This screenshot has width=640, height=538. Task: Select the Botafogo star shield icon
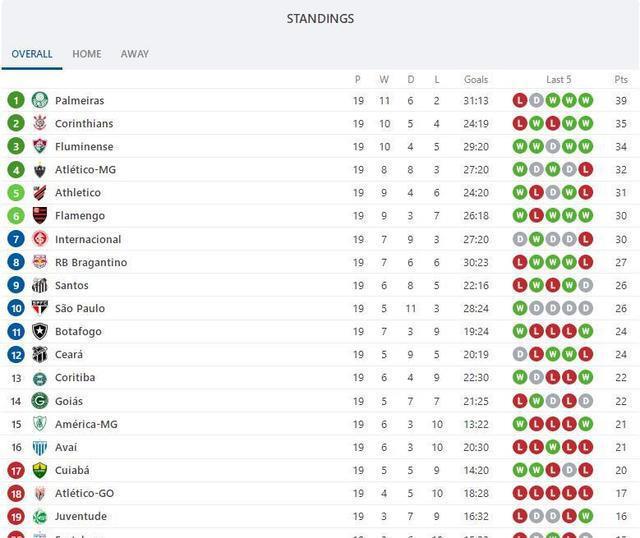40,331
